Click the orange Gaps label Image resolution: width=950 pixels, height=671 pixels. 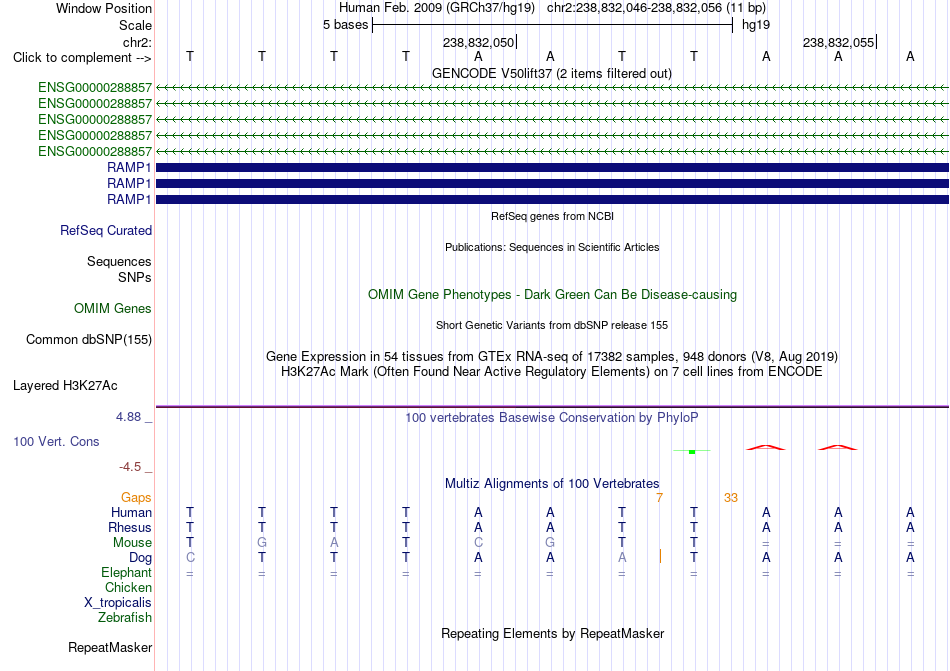(136, 497)
